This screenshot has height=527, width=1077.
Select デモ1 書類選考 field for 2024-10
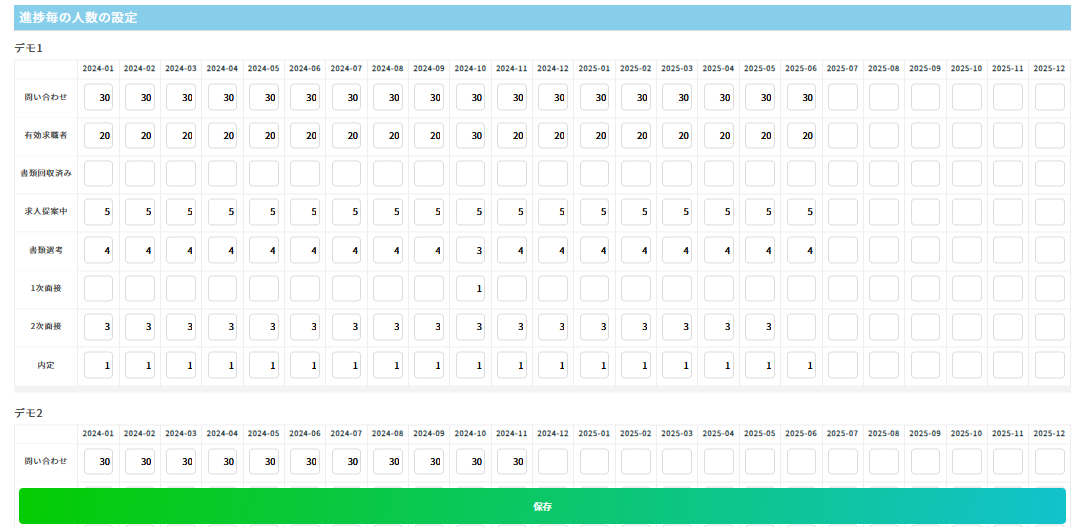pyautogui.click(x=471, y=251)
